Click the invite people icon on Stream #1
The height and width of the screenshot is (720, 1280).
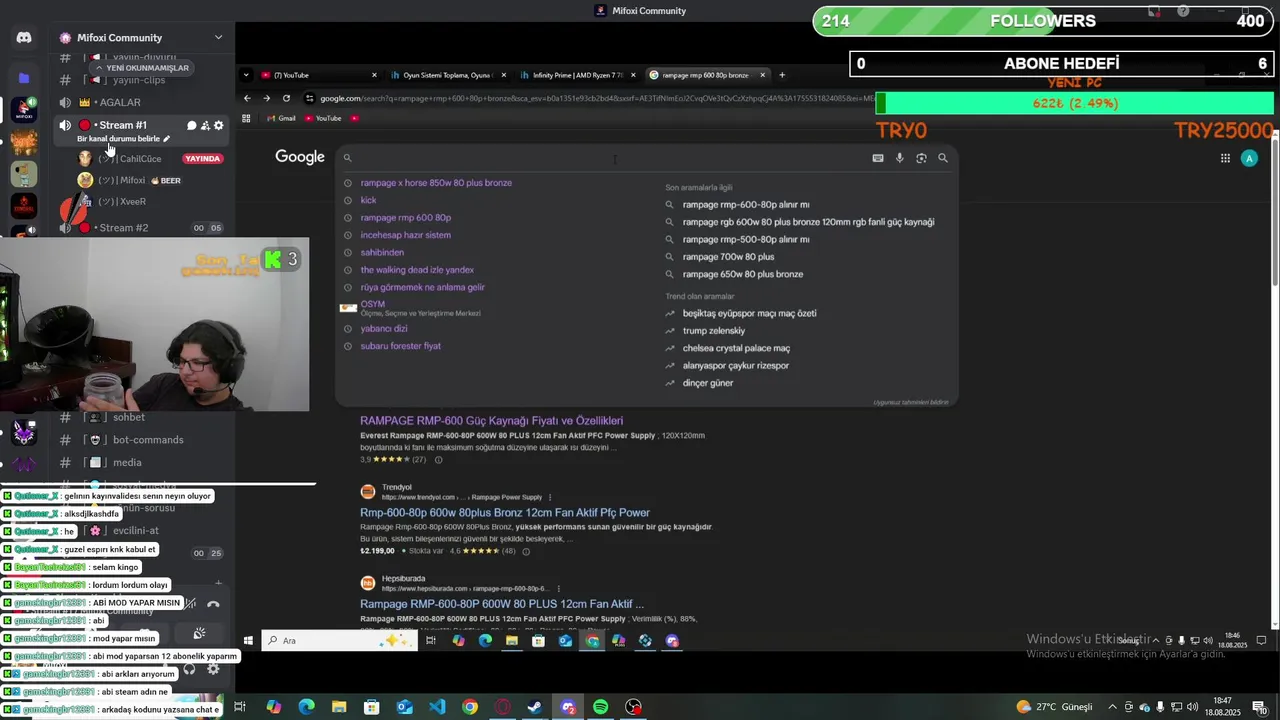205,125
